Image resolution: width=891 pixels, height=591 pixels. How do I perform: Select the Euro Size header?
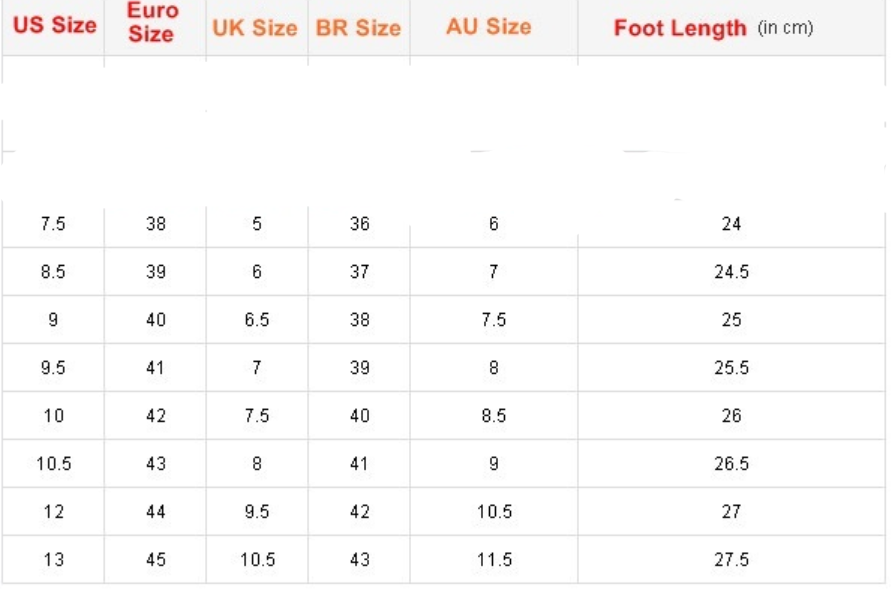pyautogui.click(x=152, y=23)
